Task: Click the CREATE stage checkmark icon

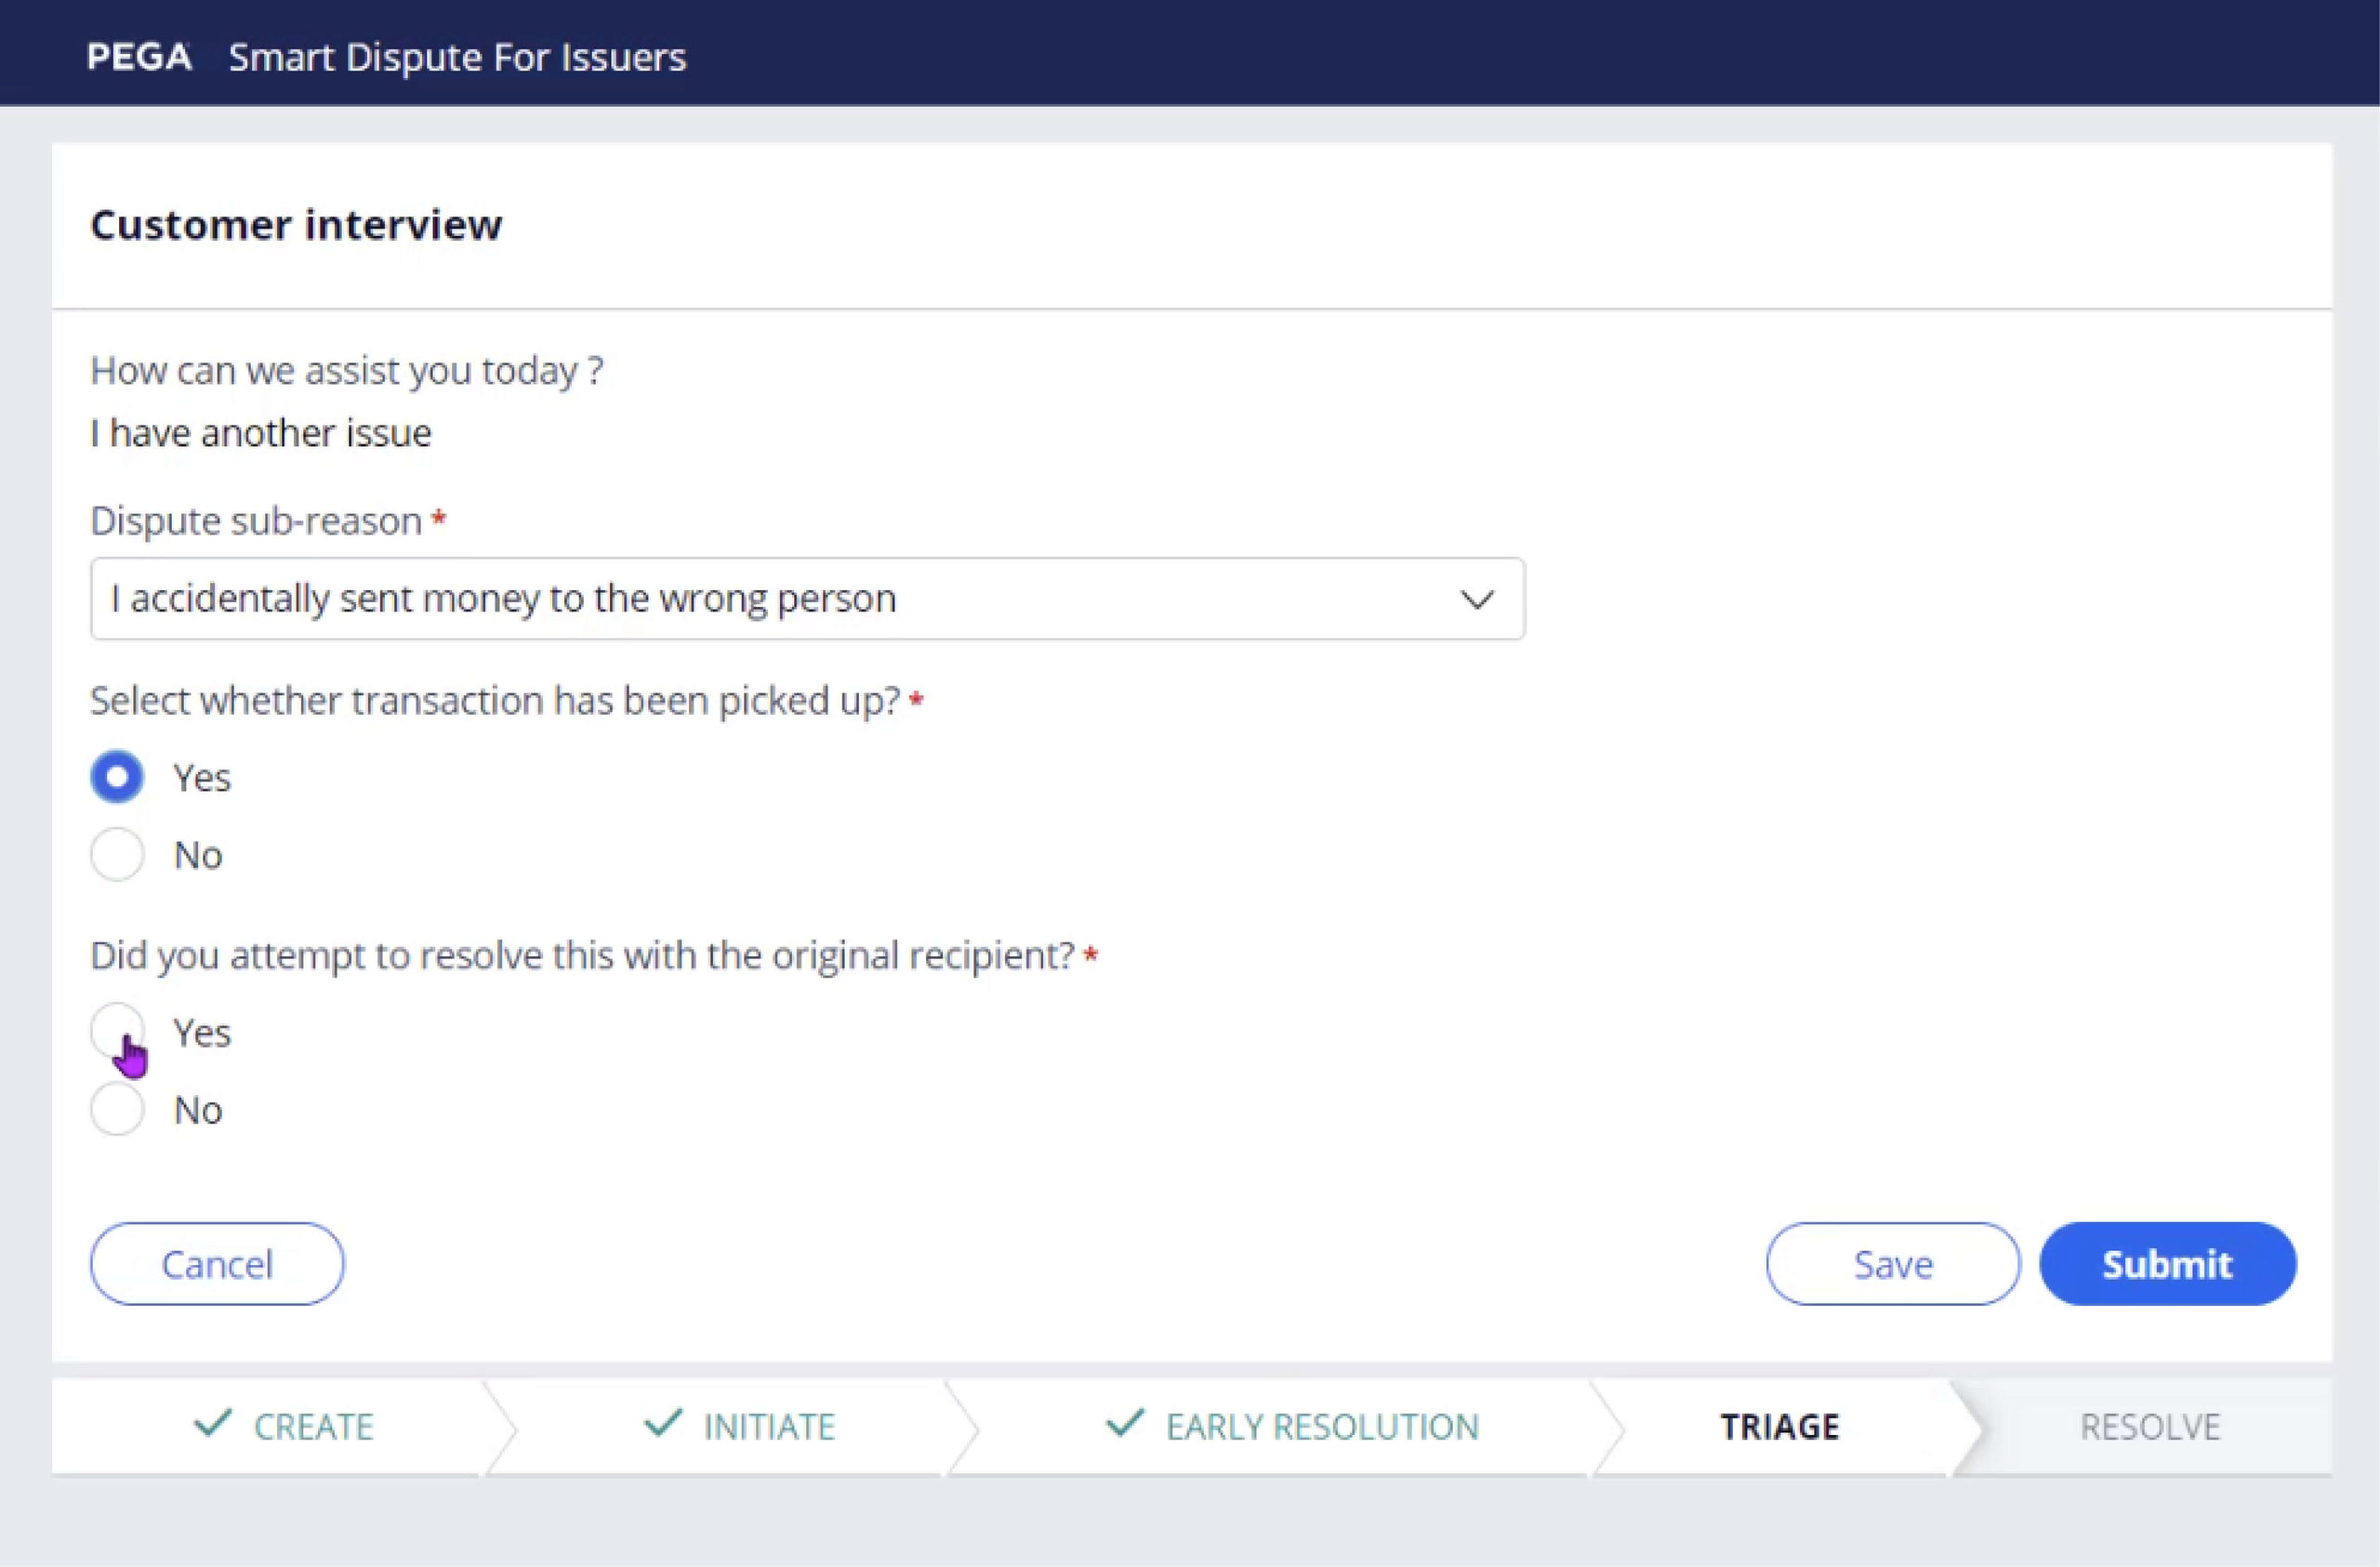Action: click(212, 1422)
